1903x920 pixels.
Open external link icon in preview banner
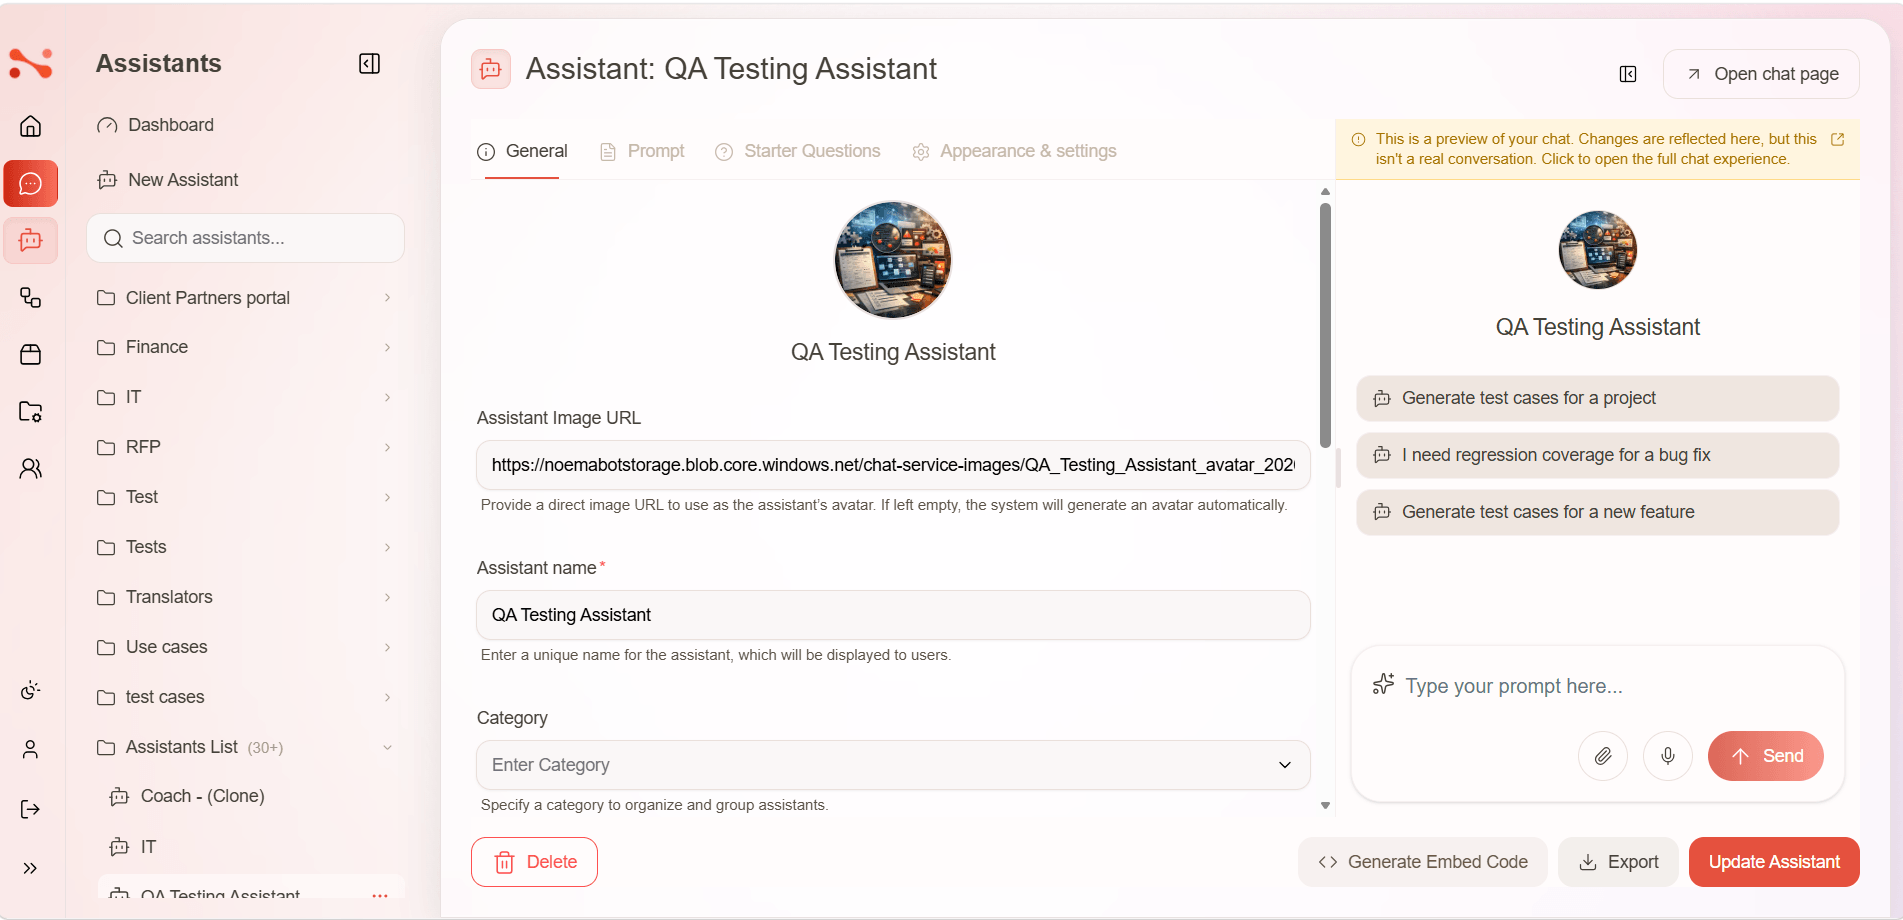[1838, 139]
